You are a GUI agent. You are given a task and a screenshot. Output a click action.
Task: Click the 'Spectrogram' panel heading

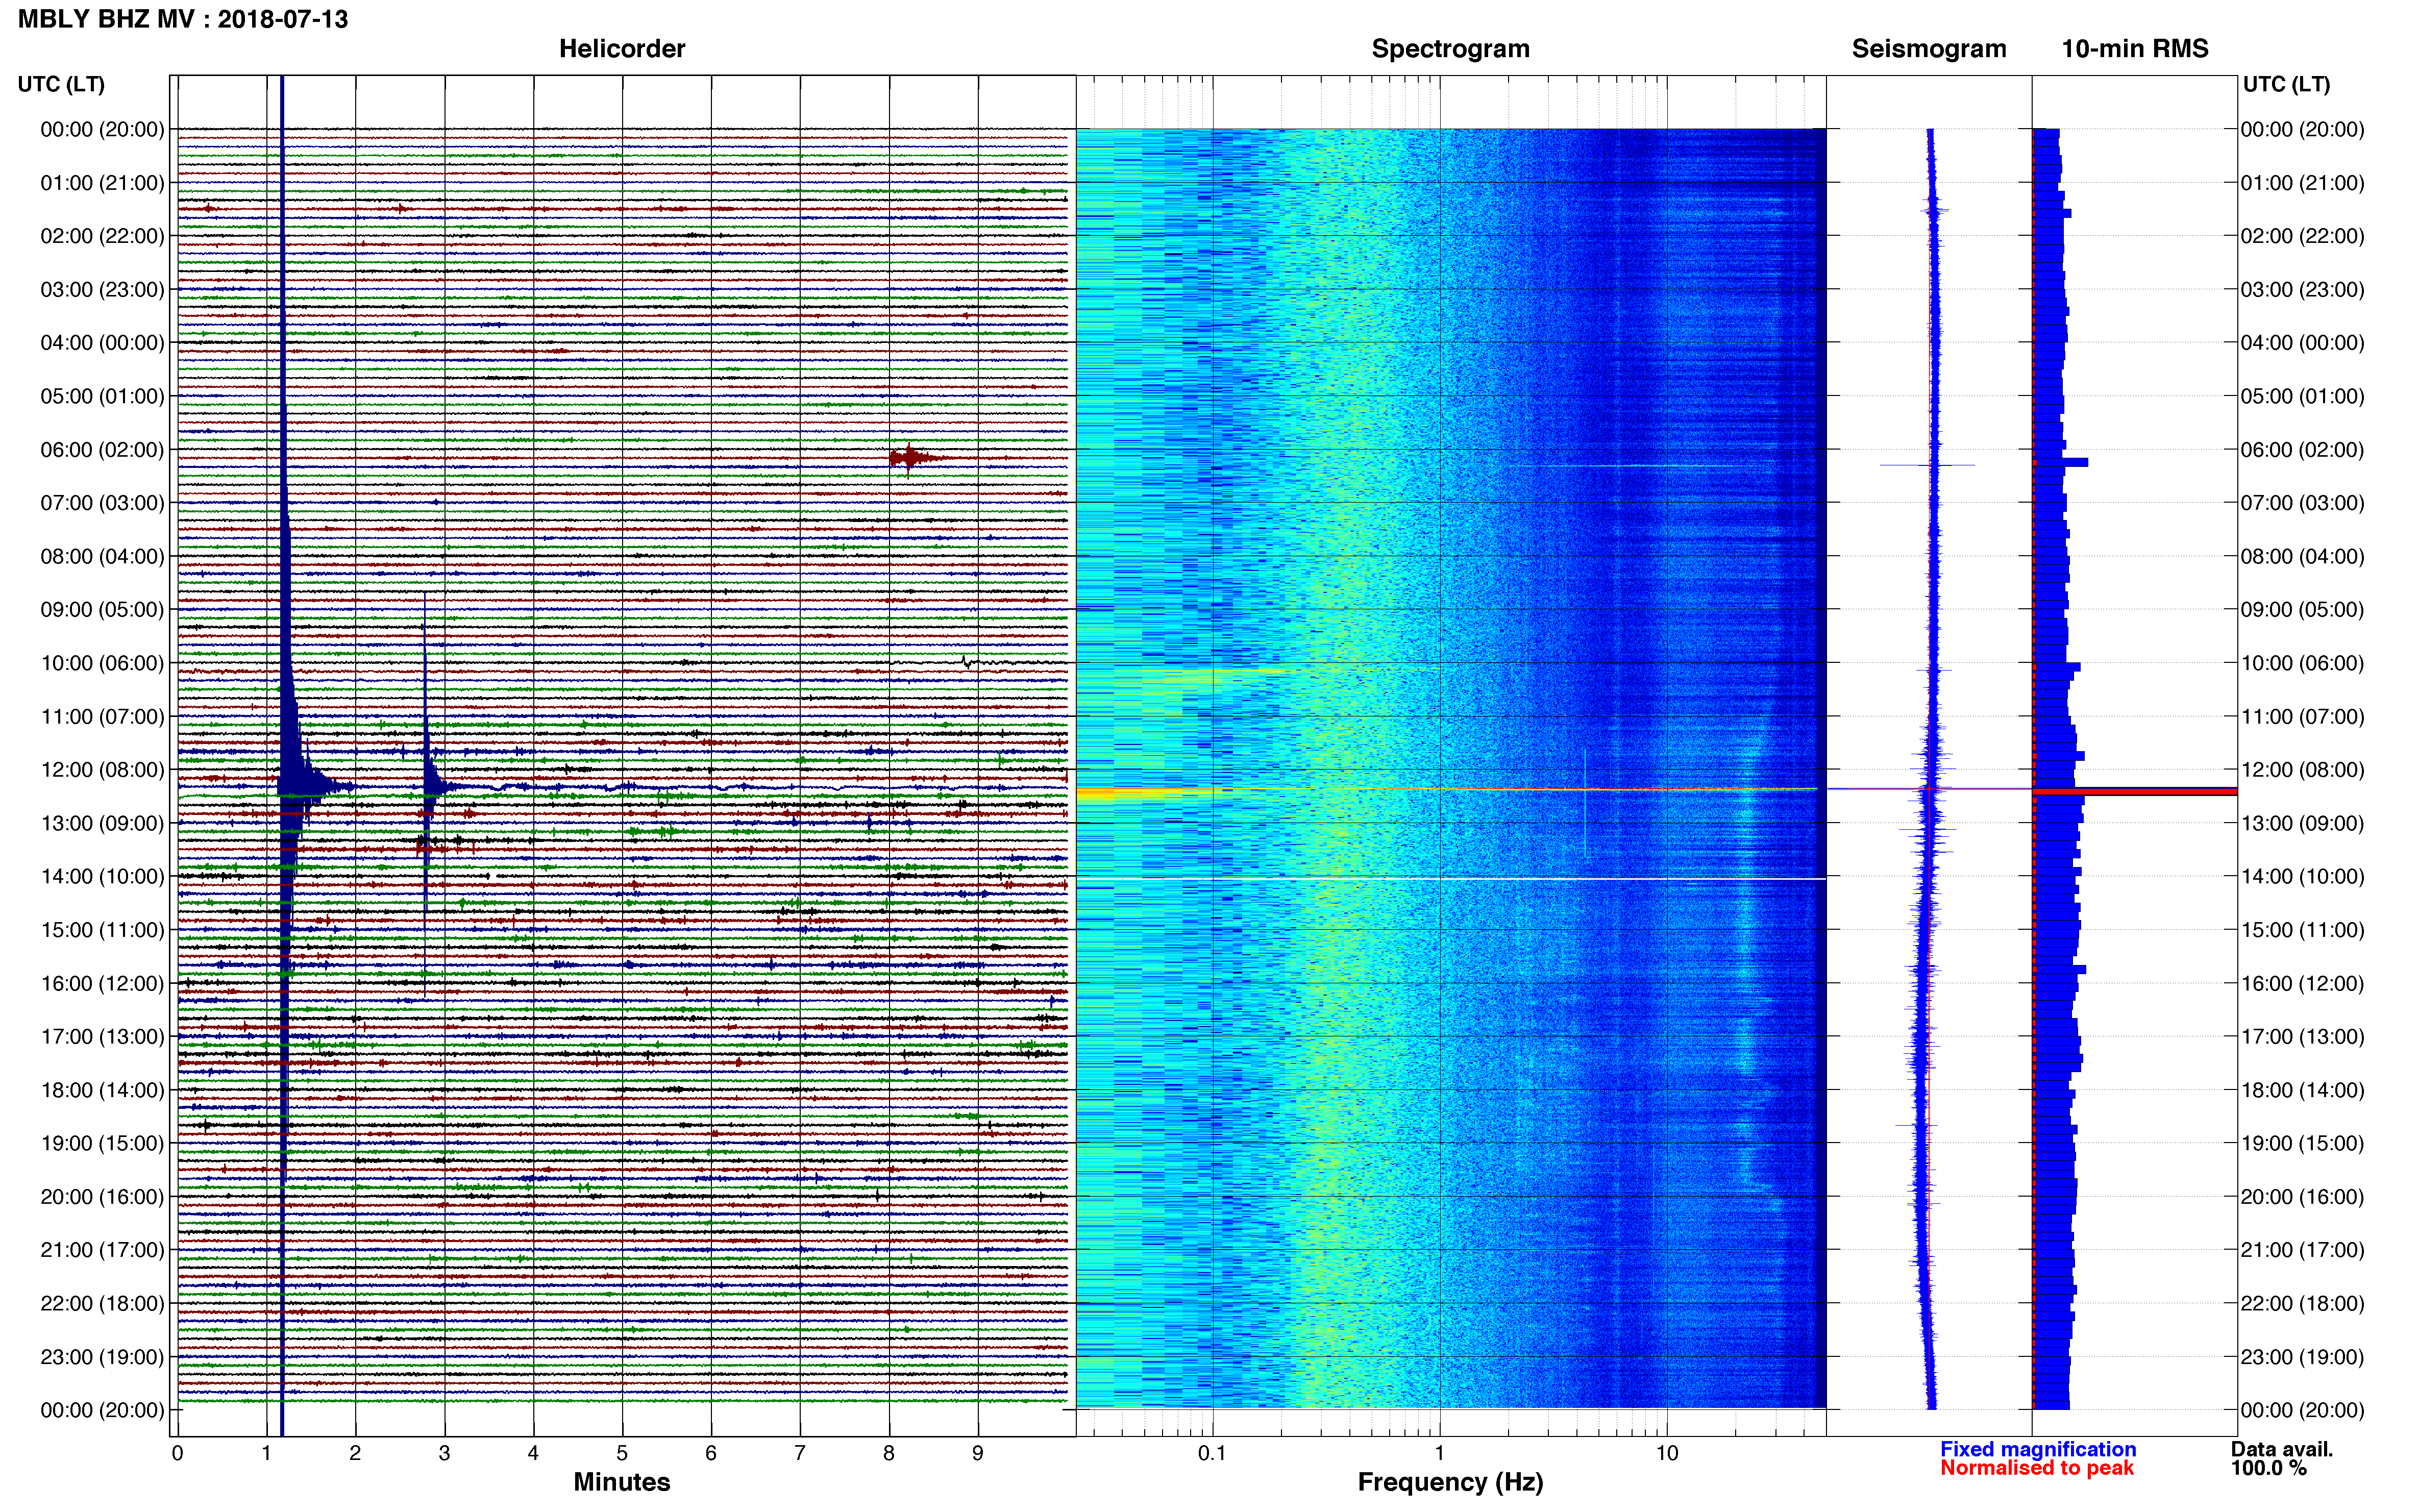[x=1450, y=49]
